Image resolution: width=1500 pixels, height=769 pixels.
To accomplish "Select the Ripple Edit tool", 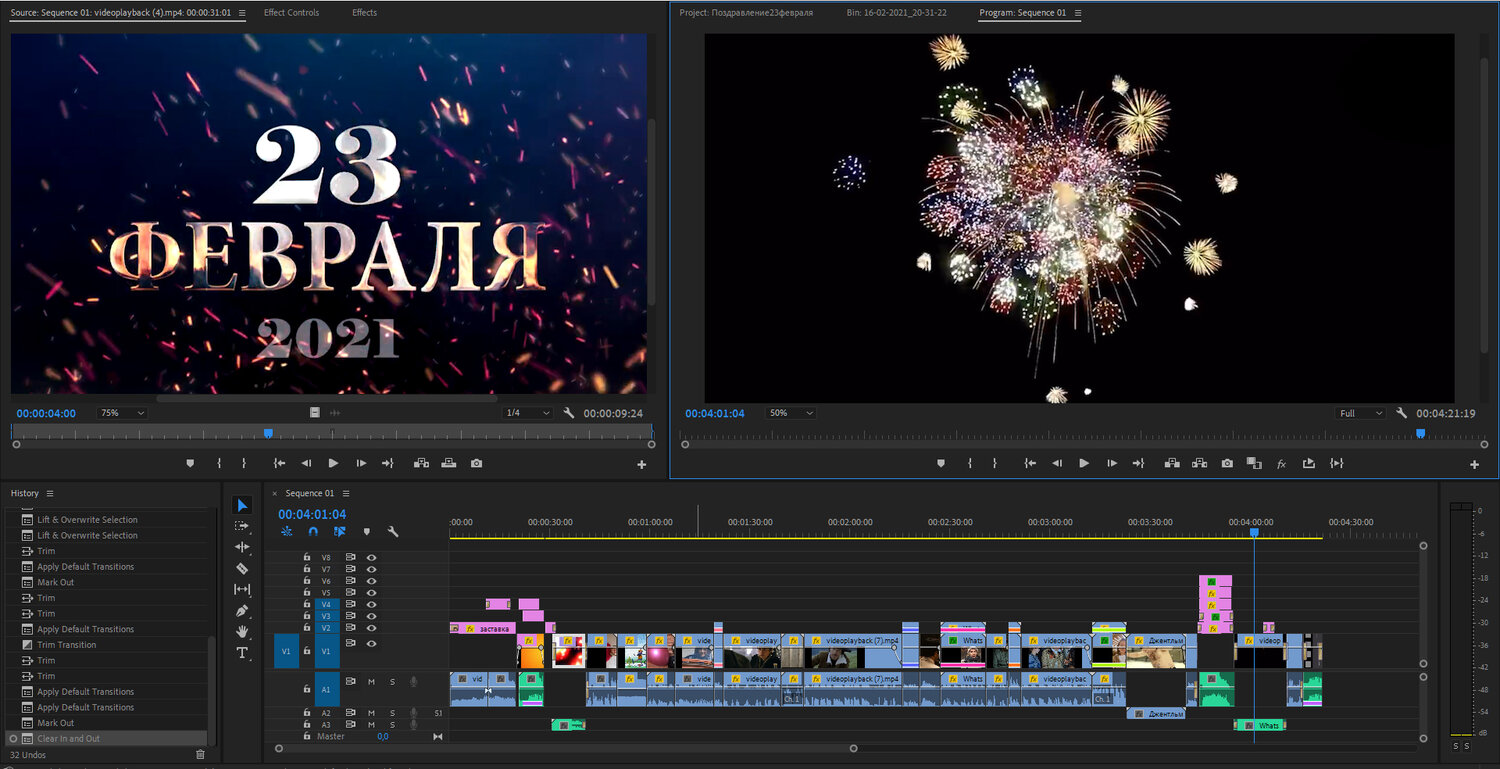I will pos(242,547).
